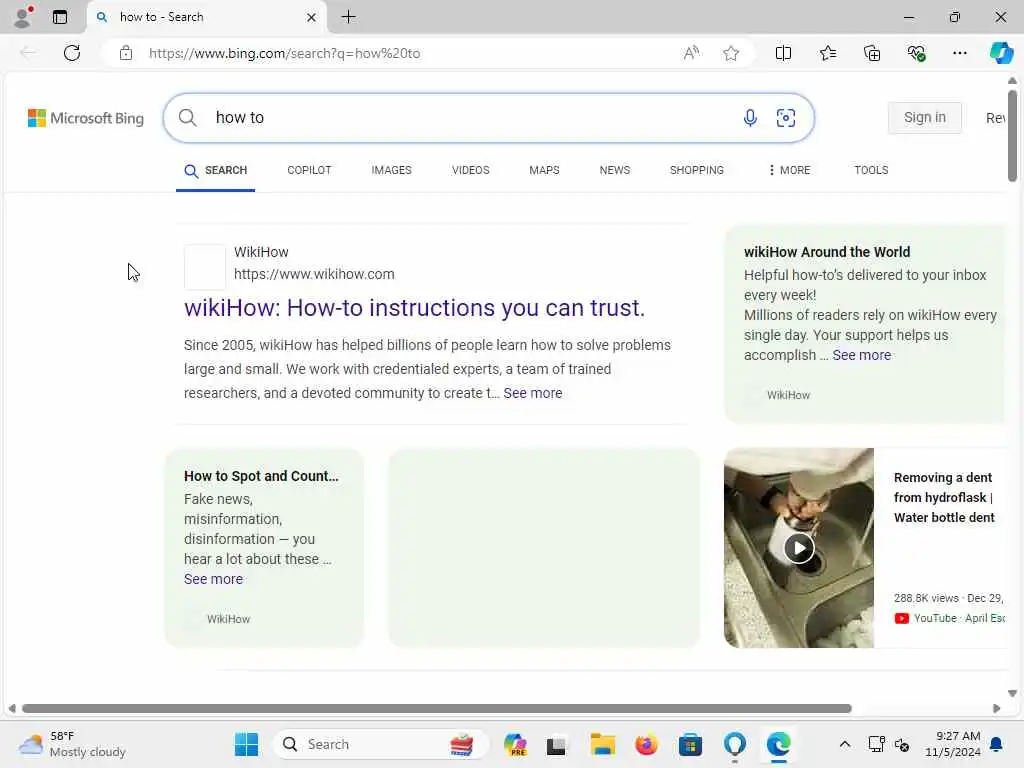Open Collections icon
This screenshot has height=768, width=1024.
(x=872, y=53)
